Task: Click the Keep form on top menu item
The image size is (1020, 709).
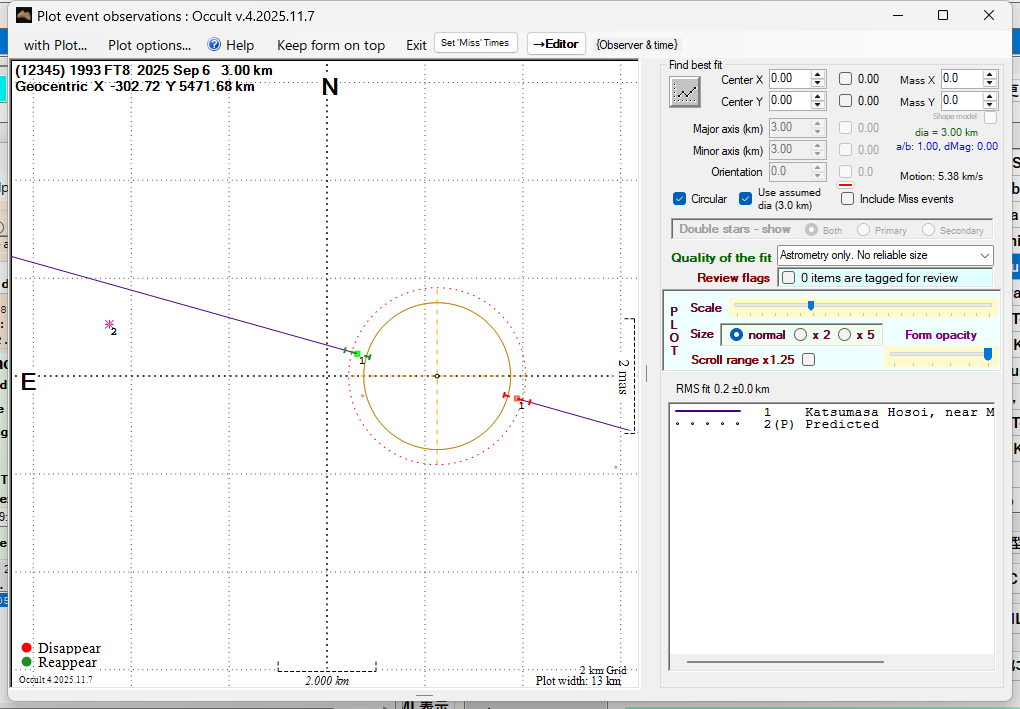Action: click(330, 45)
